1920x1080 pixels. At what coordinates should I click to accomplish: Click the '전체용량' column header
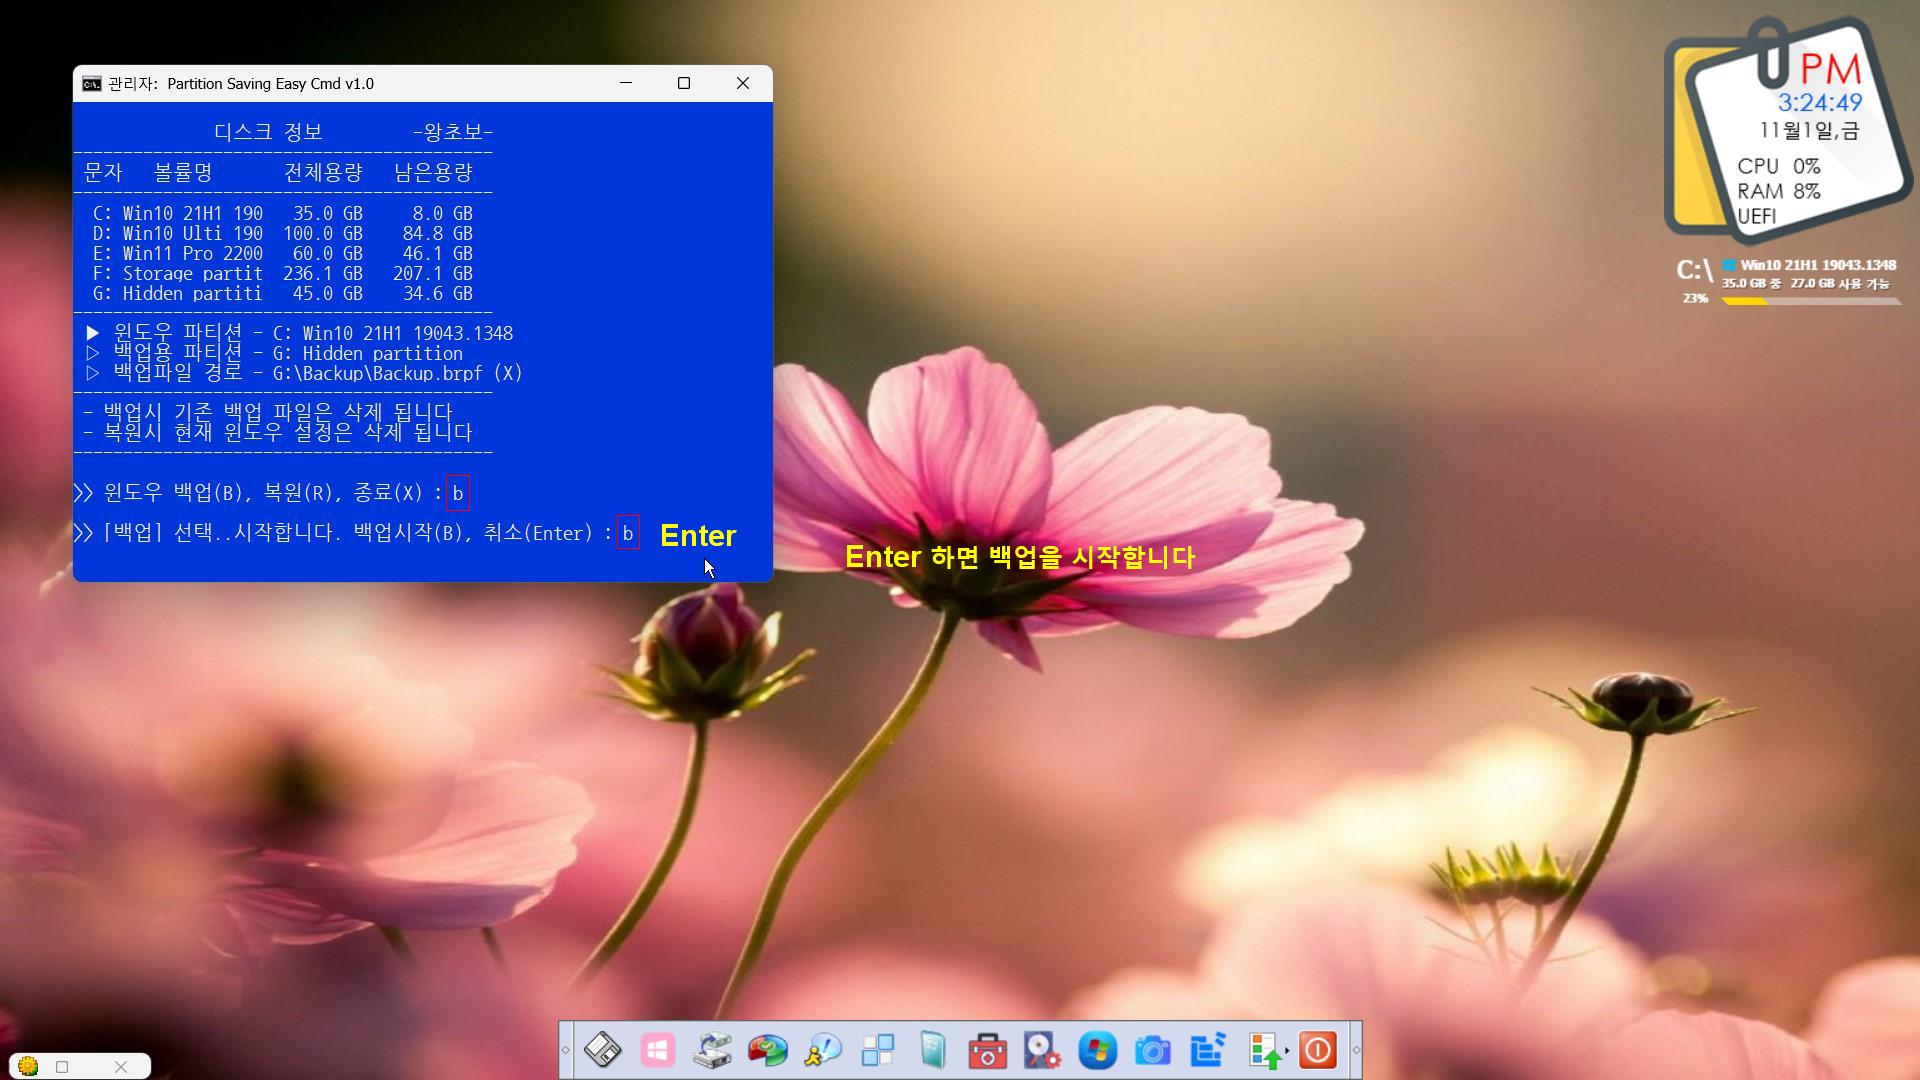tap(323, 172)
